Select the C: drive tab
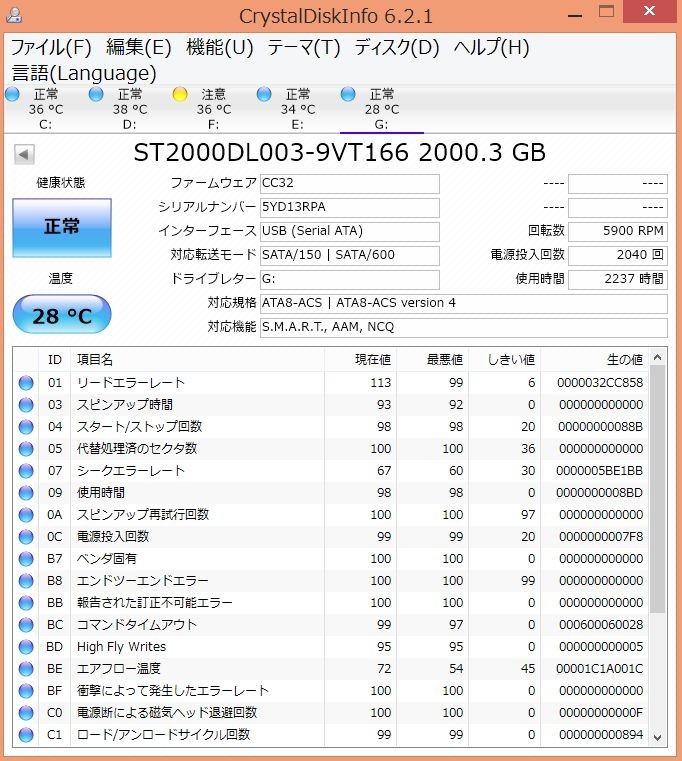The width and height of the screenshot is (682, 761). tap(46, 109)
